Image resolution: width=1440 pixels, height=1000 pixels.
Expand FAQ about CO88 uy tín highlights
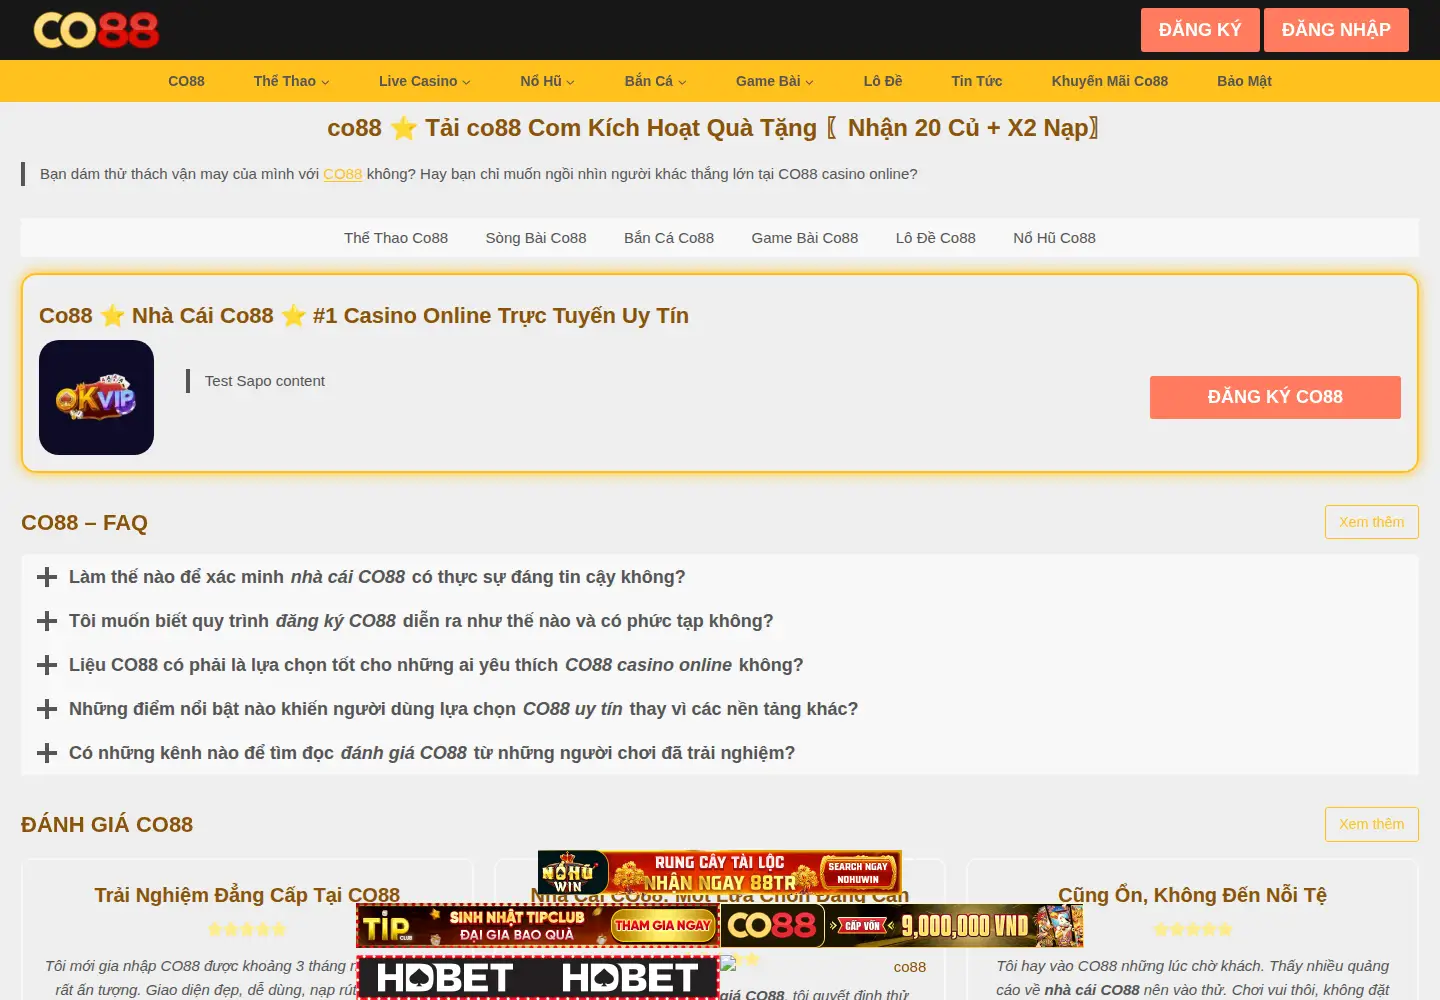448,709
